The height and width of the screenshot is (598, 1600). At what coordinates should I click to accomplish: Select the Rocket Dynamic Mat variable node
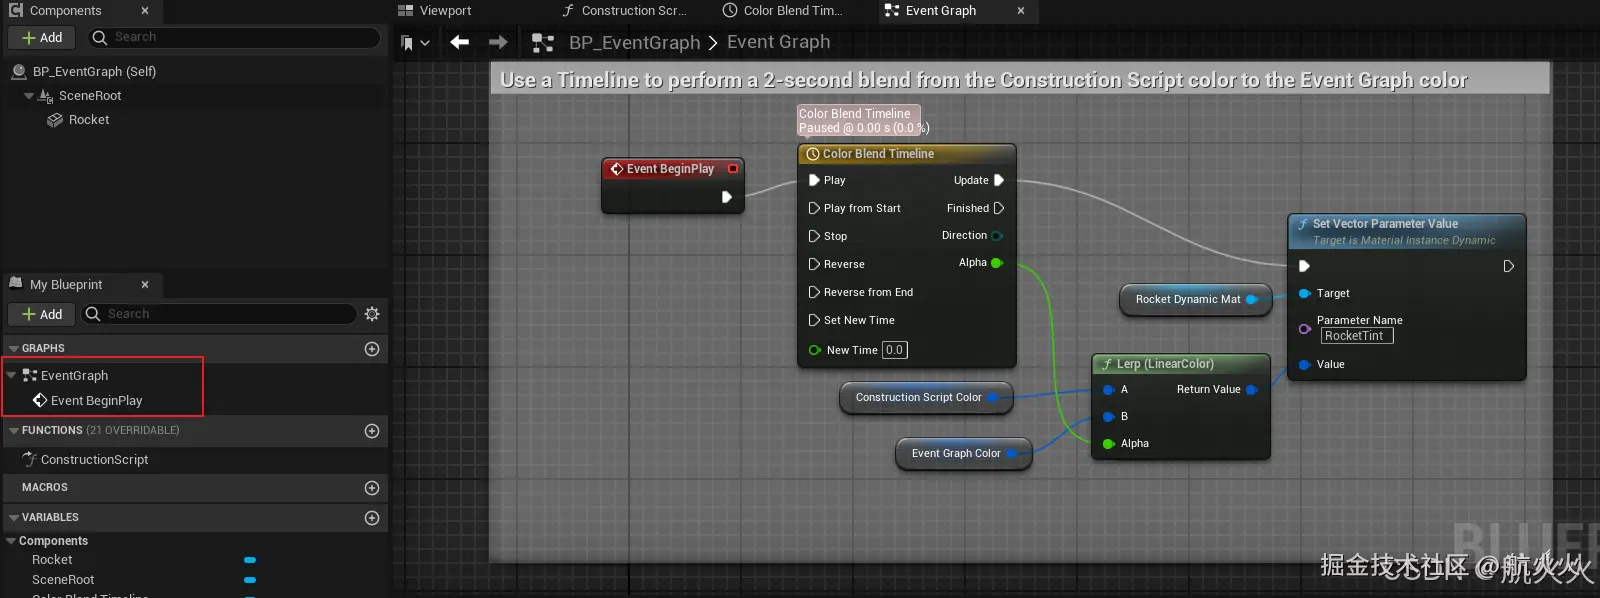pos(1196,299)
